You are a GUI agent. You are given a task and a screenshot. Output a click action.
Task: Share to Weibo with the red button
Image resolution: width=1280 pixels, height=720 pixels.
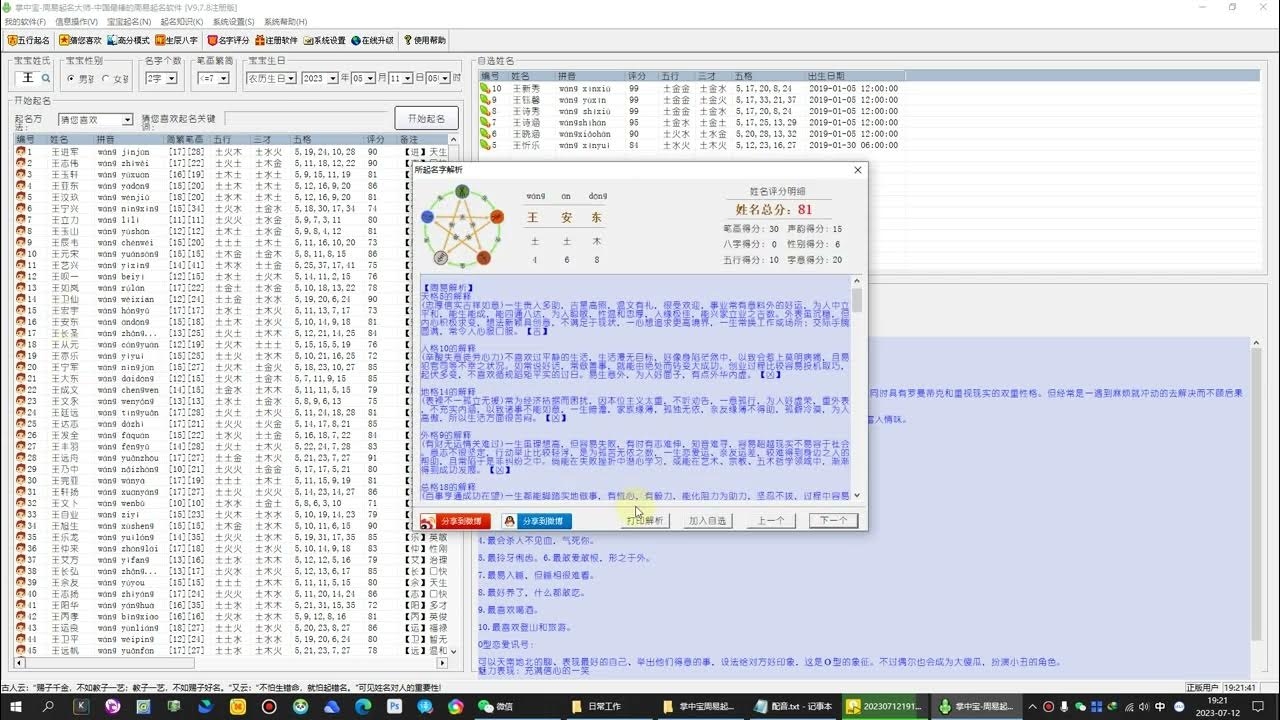coord(455,521)
